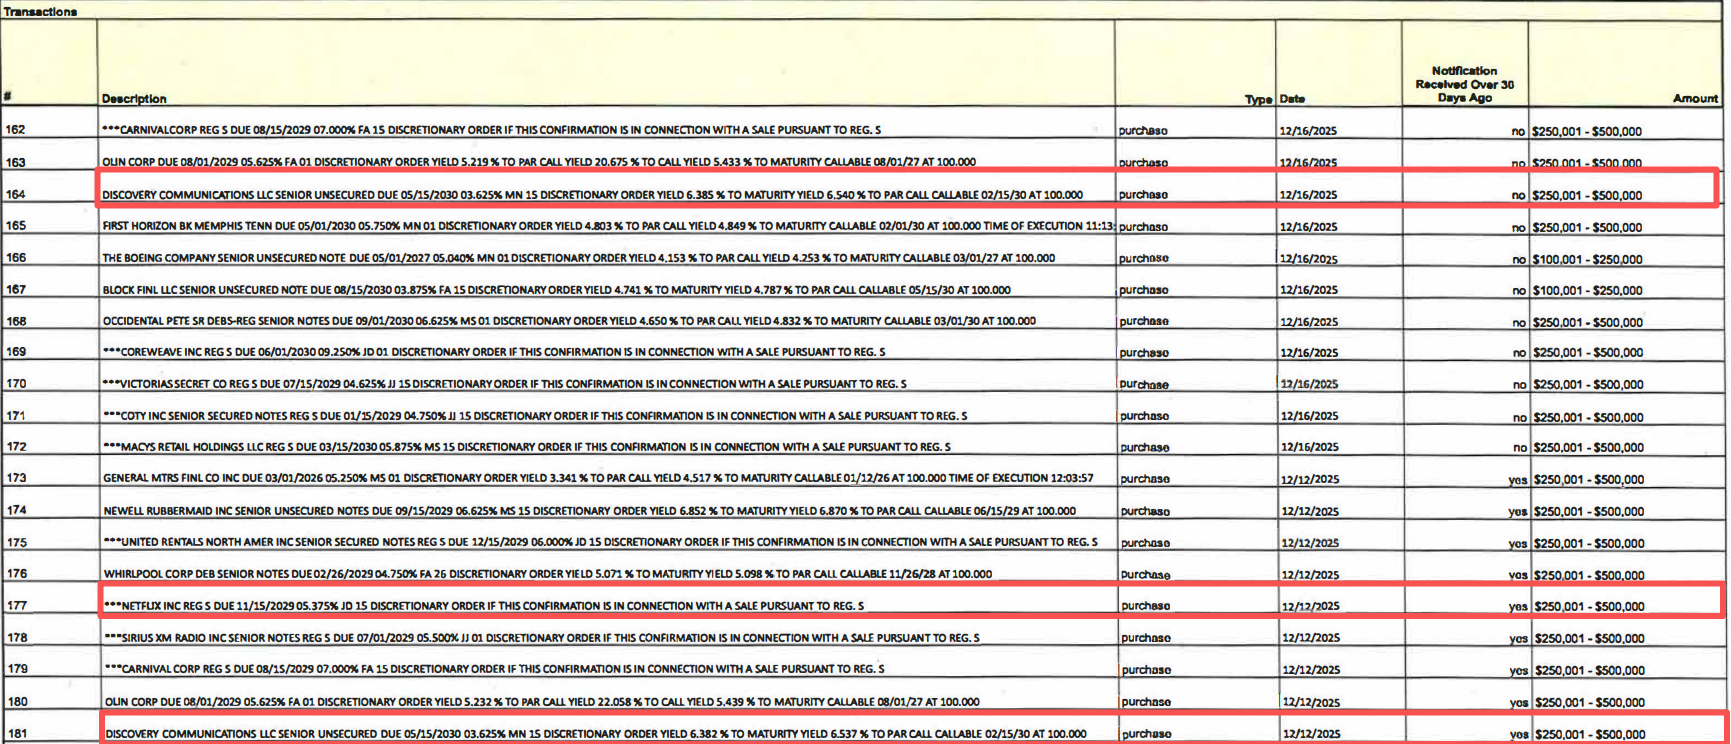
Task: Click the 'purchase' type in row 167
Action: click(1143, 290)
